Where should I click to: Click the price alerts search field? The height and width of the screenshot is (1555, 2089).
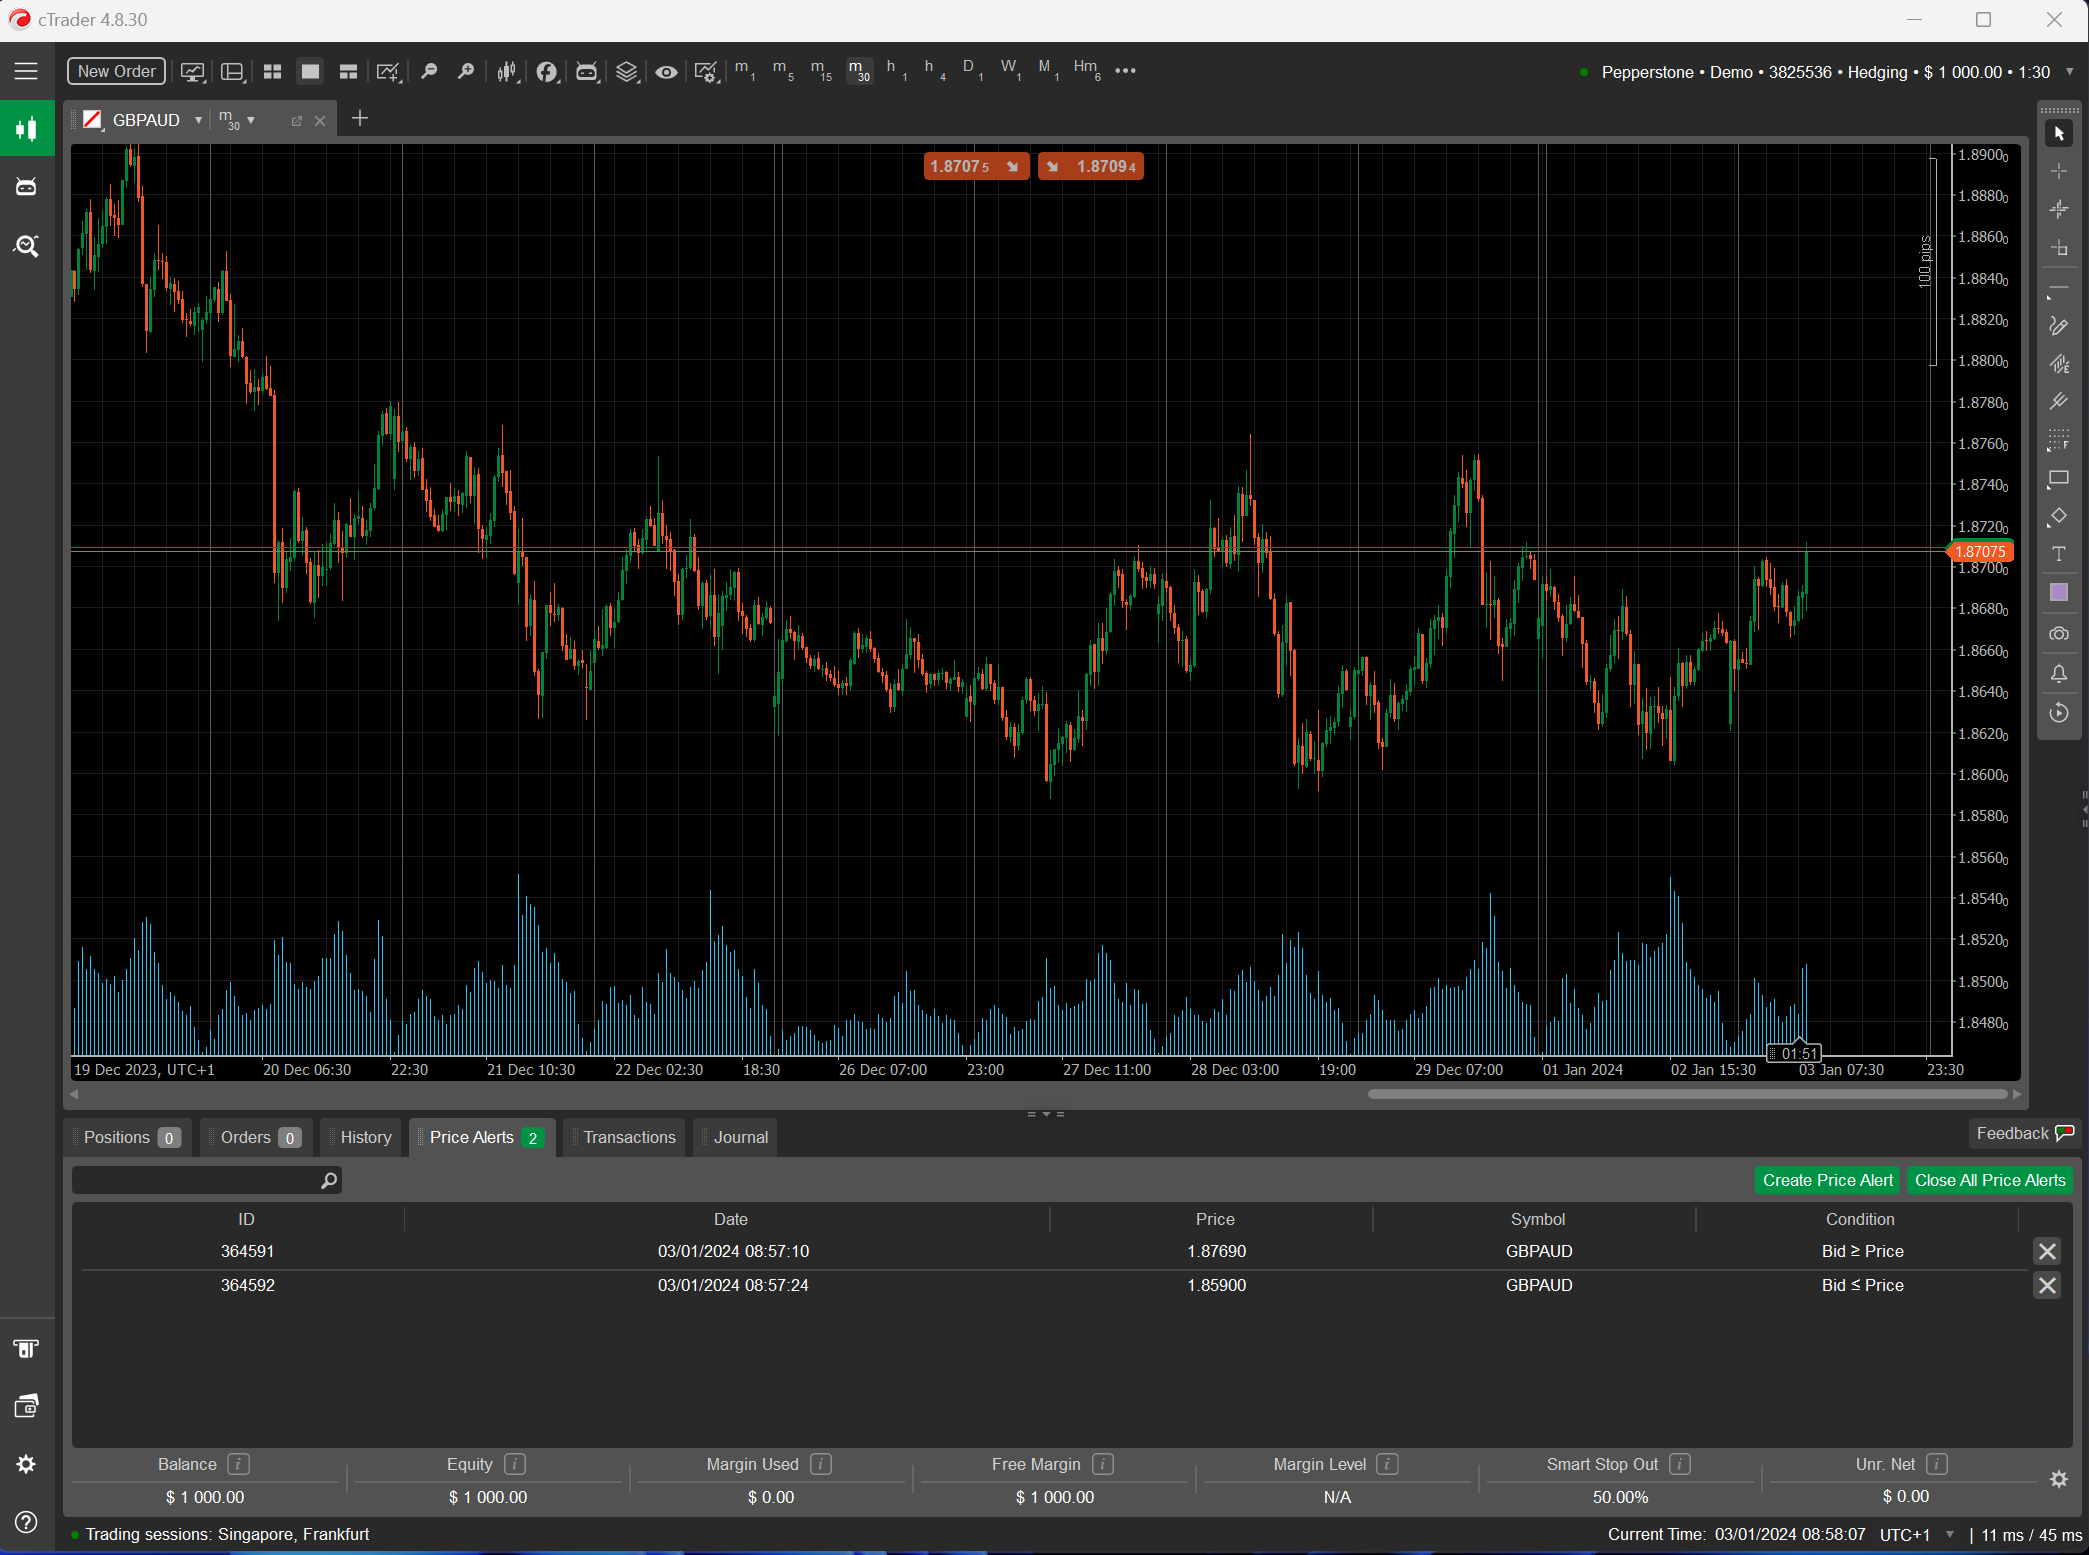coord(207,1181)
